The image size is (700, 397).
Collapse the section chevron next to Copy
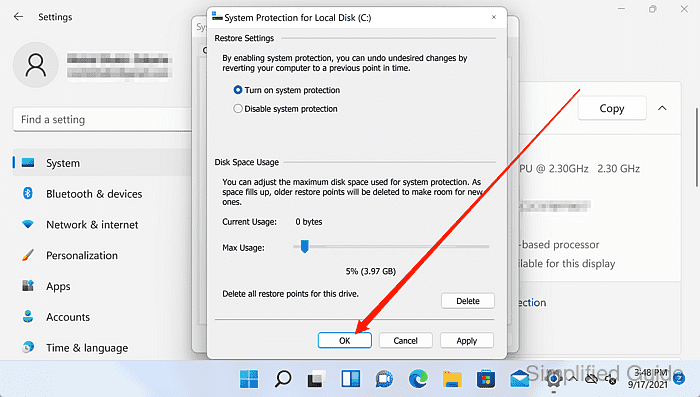(662, 108)
